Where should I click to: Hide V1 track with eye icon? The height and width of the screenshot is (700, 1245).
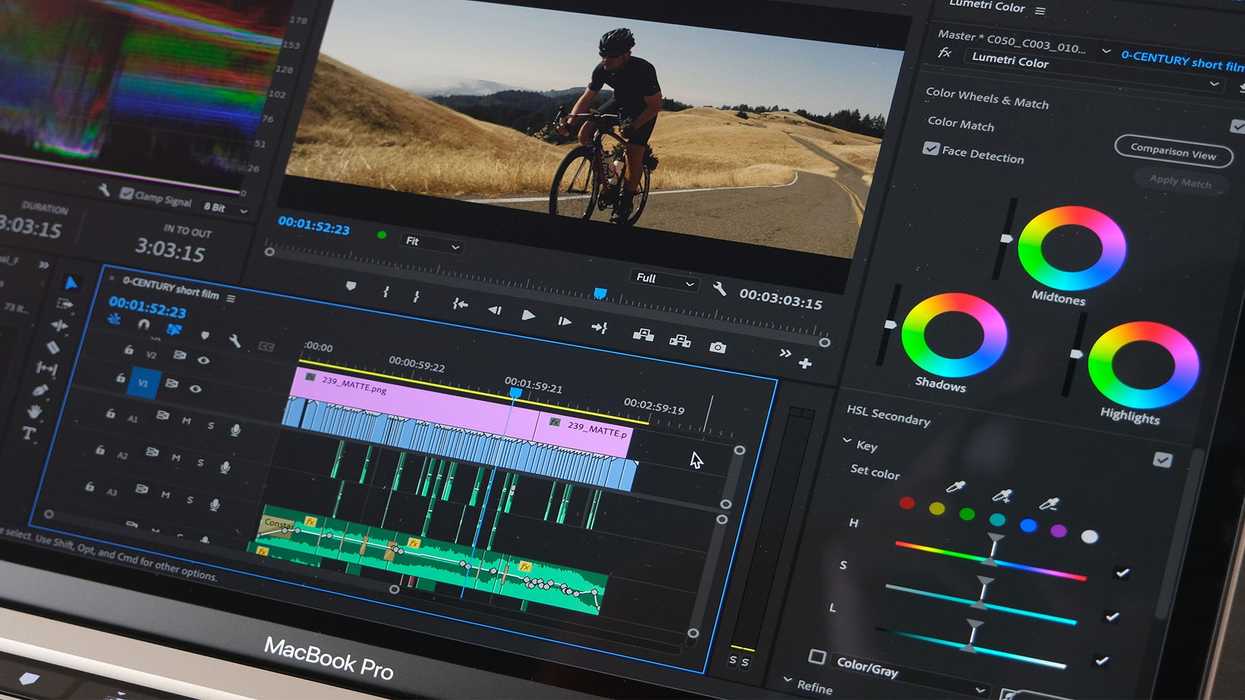coord(195,389)
